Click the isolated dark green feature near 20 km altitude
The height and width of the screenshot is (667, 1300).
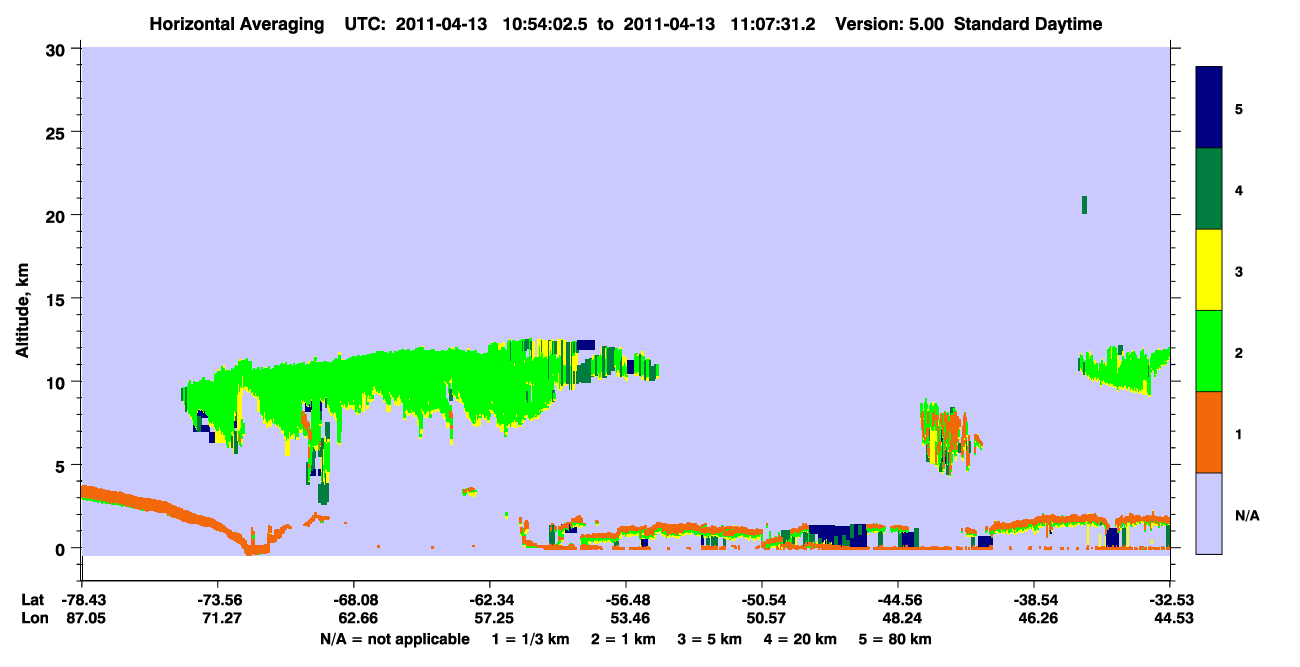pos(1084,205)
